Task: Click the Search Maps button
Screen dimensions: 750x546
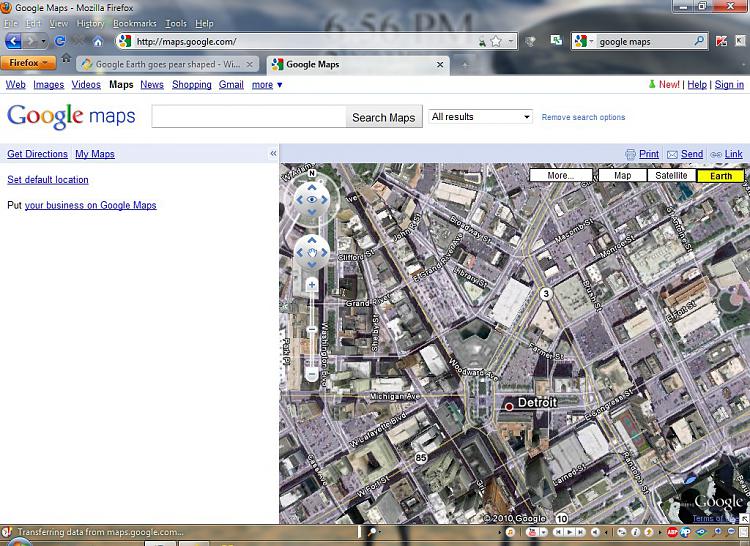Action: (x=384, y=117)
